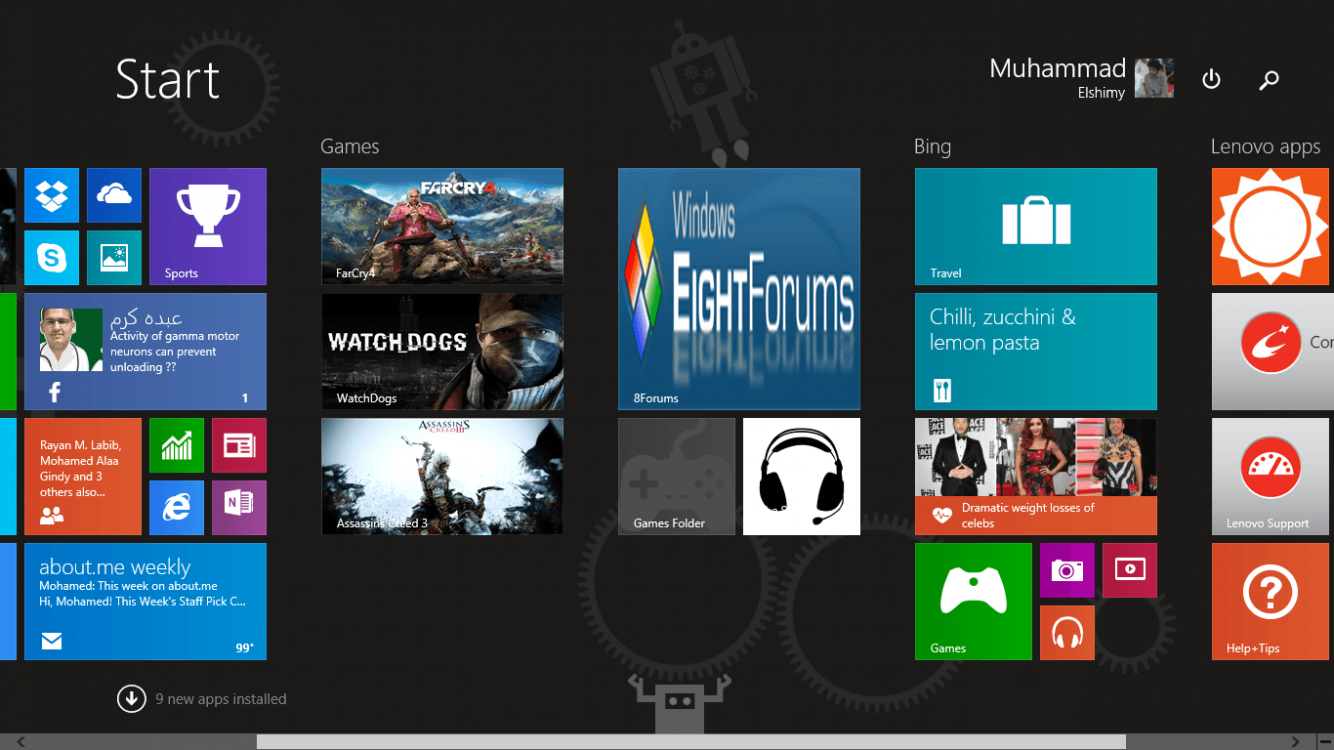
Task: Open Muhammad Elshimy account picture
Action: click(1154, 78)
